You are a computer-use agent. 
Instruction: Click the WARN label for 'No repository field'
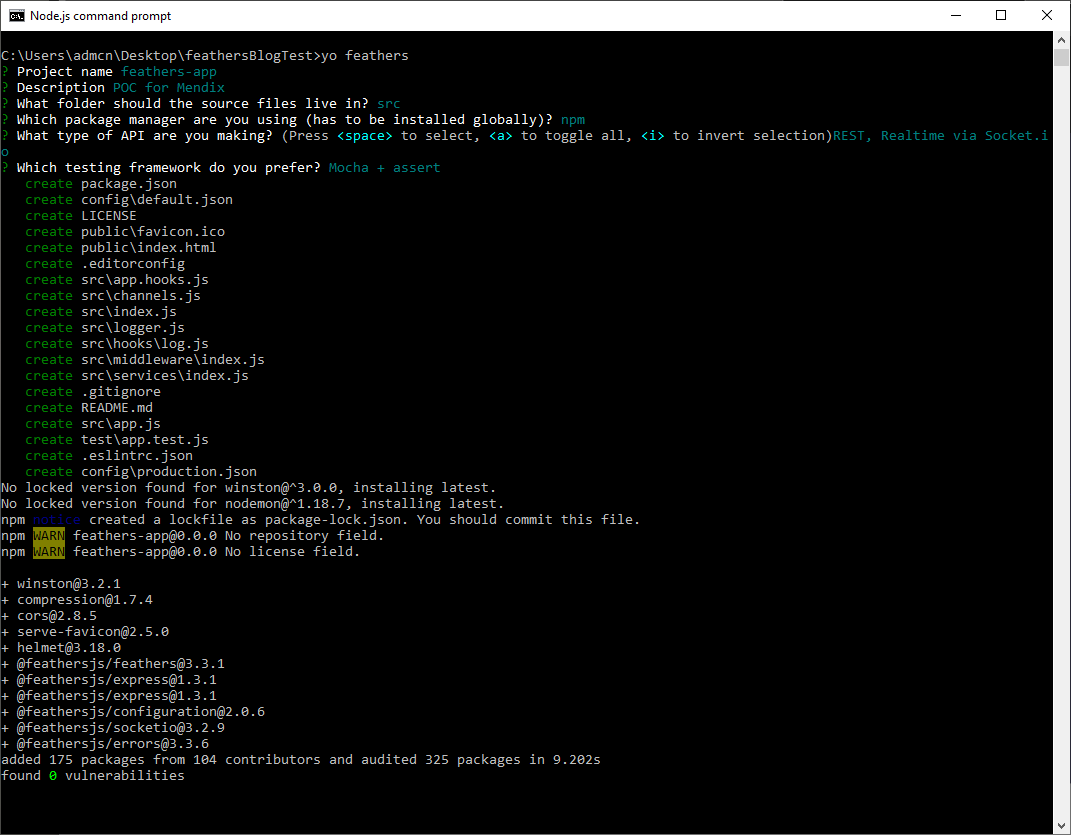click(x=49, y=536)
